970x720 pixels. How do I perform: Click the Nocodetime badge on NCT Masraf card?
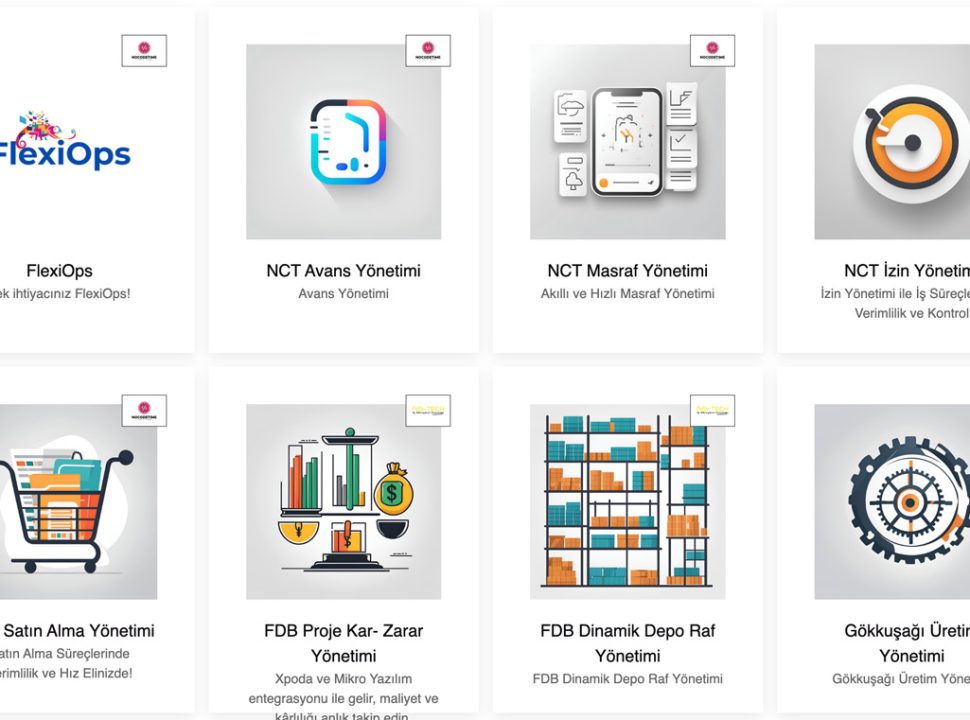712,51
